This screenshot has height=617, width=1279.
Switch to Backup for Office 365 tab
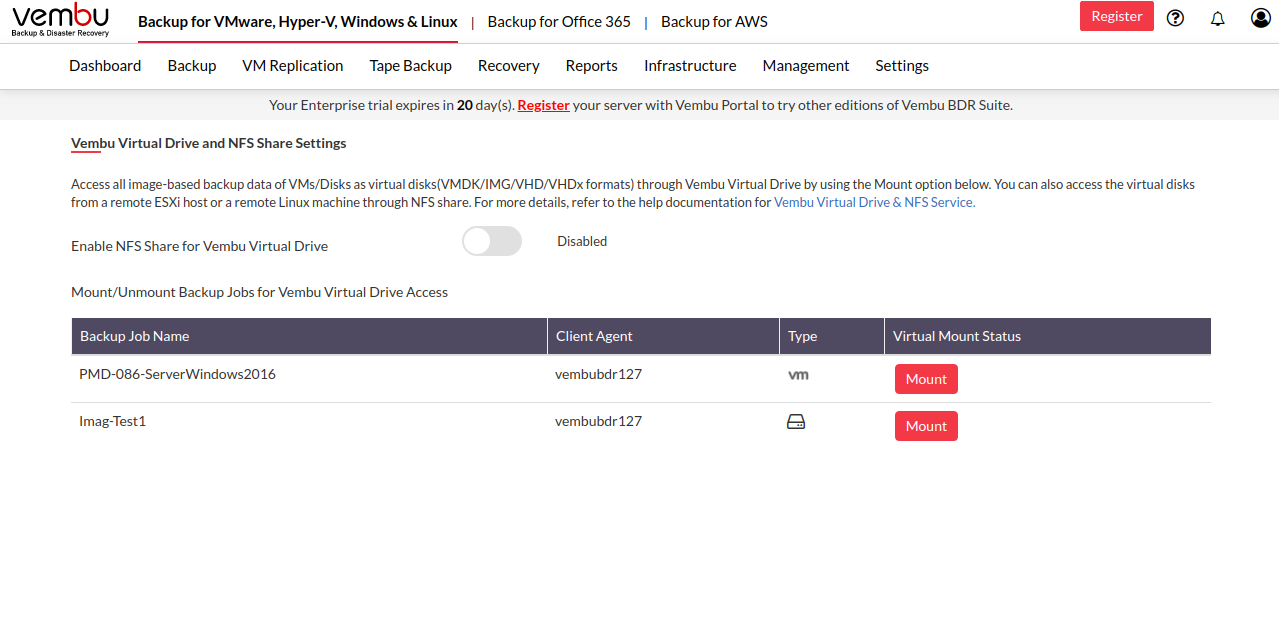[559, 22]
